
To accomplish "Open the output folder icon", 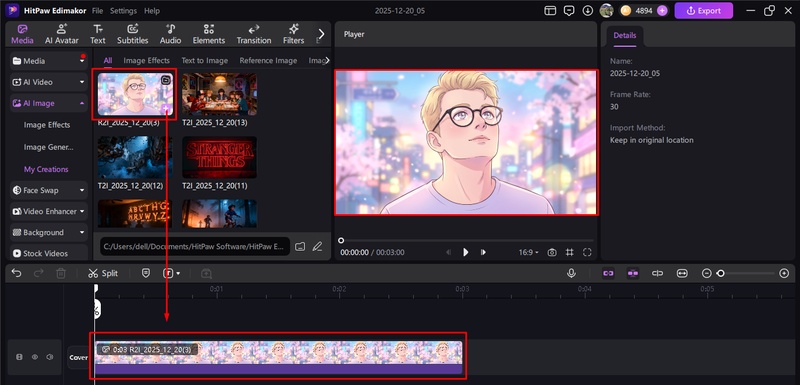I will coord(301,246).
